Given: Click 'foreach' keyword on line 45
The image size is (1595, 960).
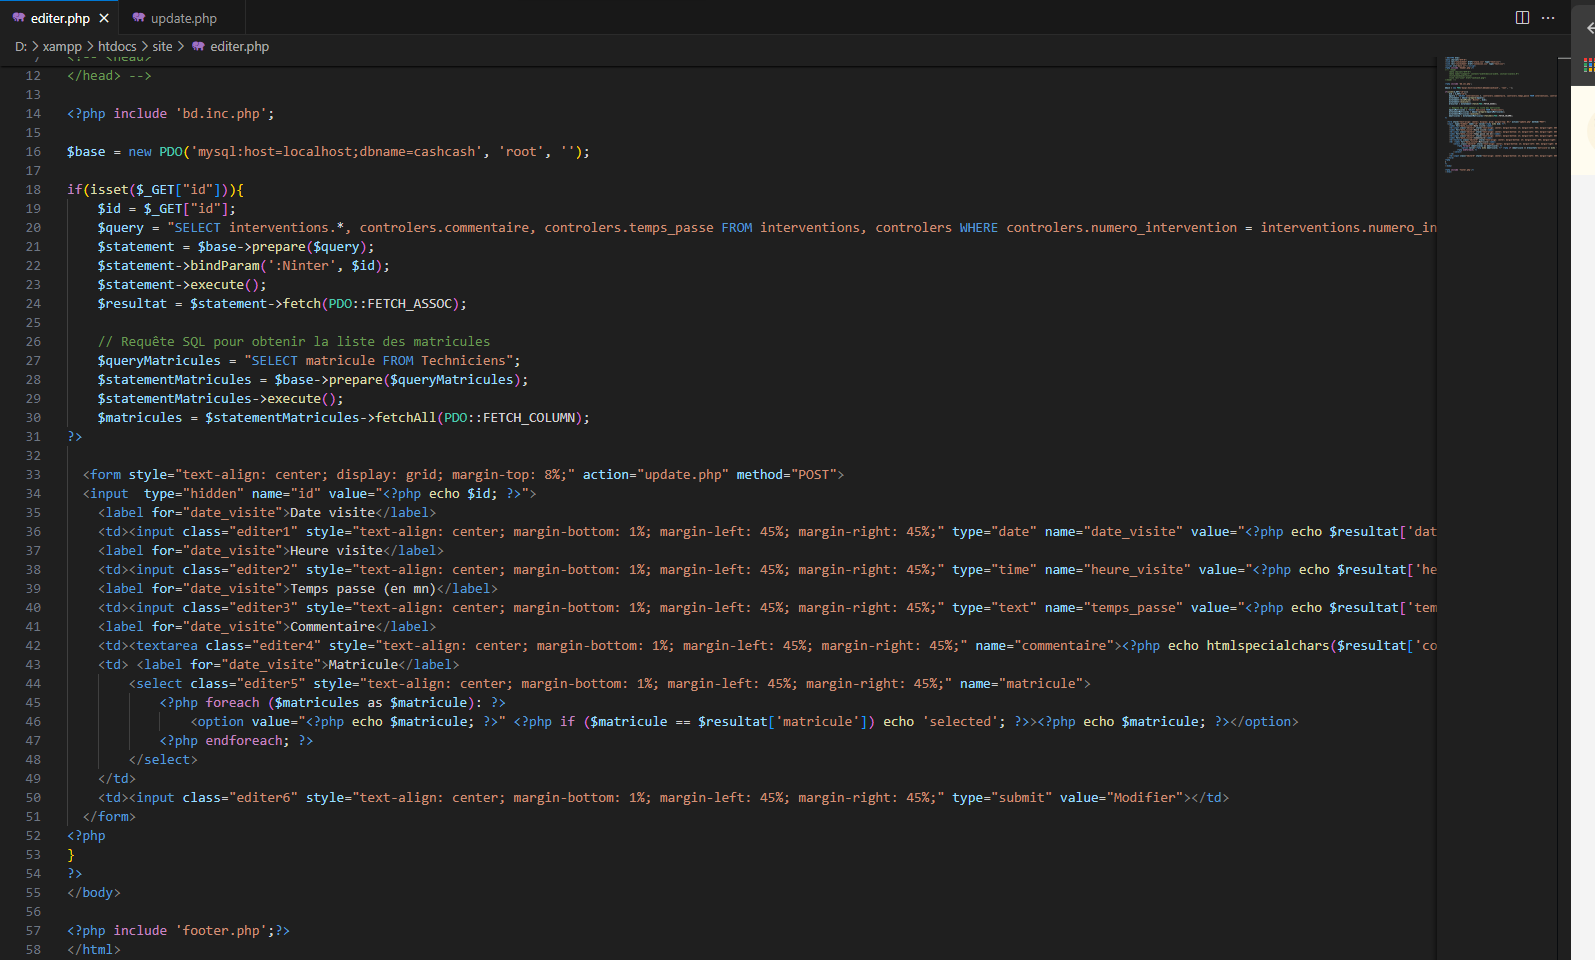Looking at the screenshot, I should pyautogui.click(x=232, y=702).
